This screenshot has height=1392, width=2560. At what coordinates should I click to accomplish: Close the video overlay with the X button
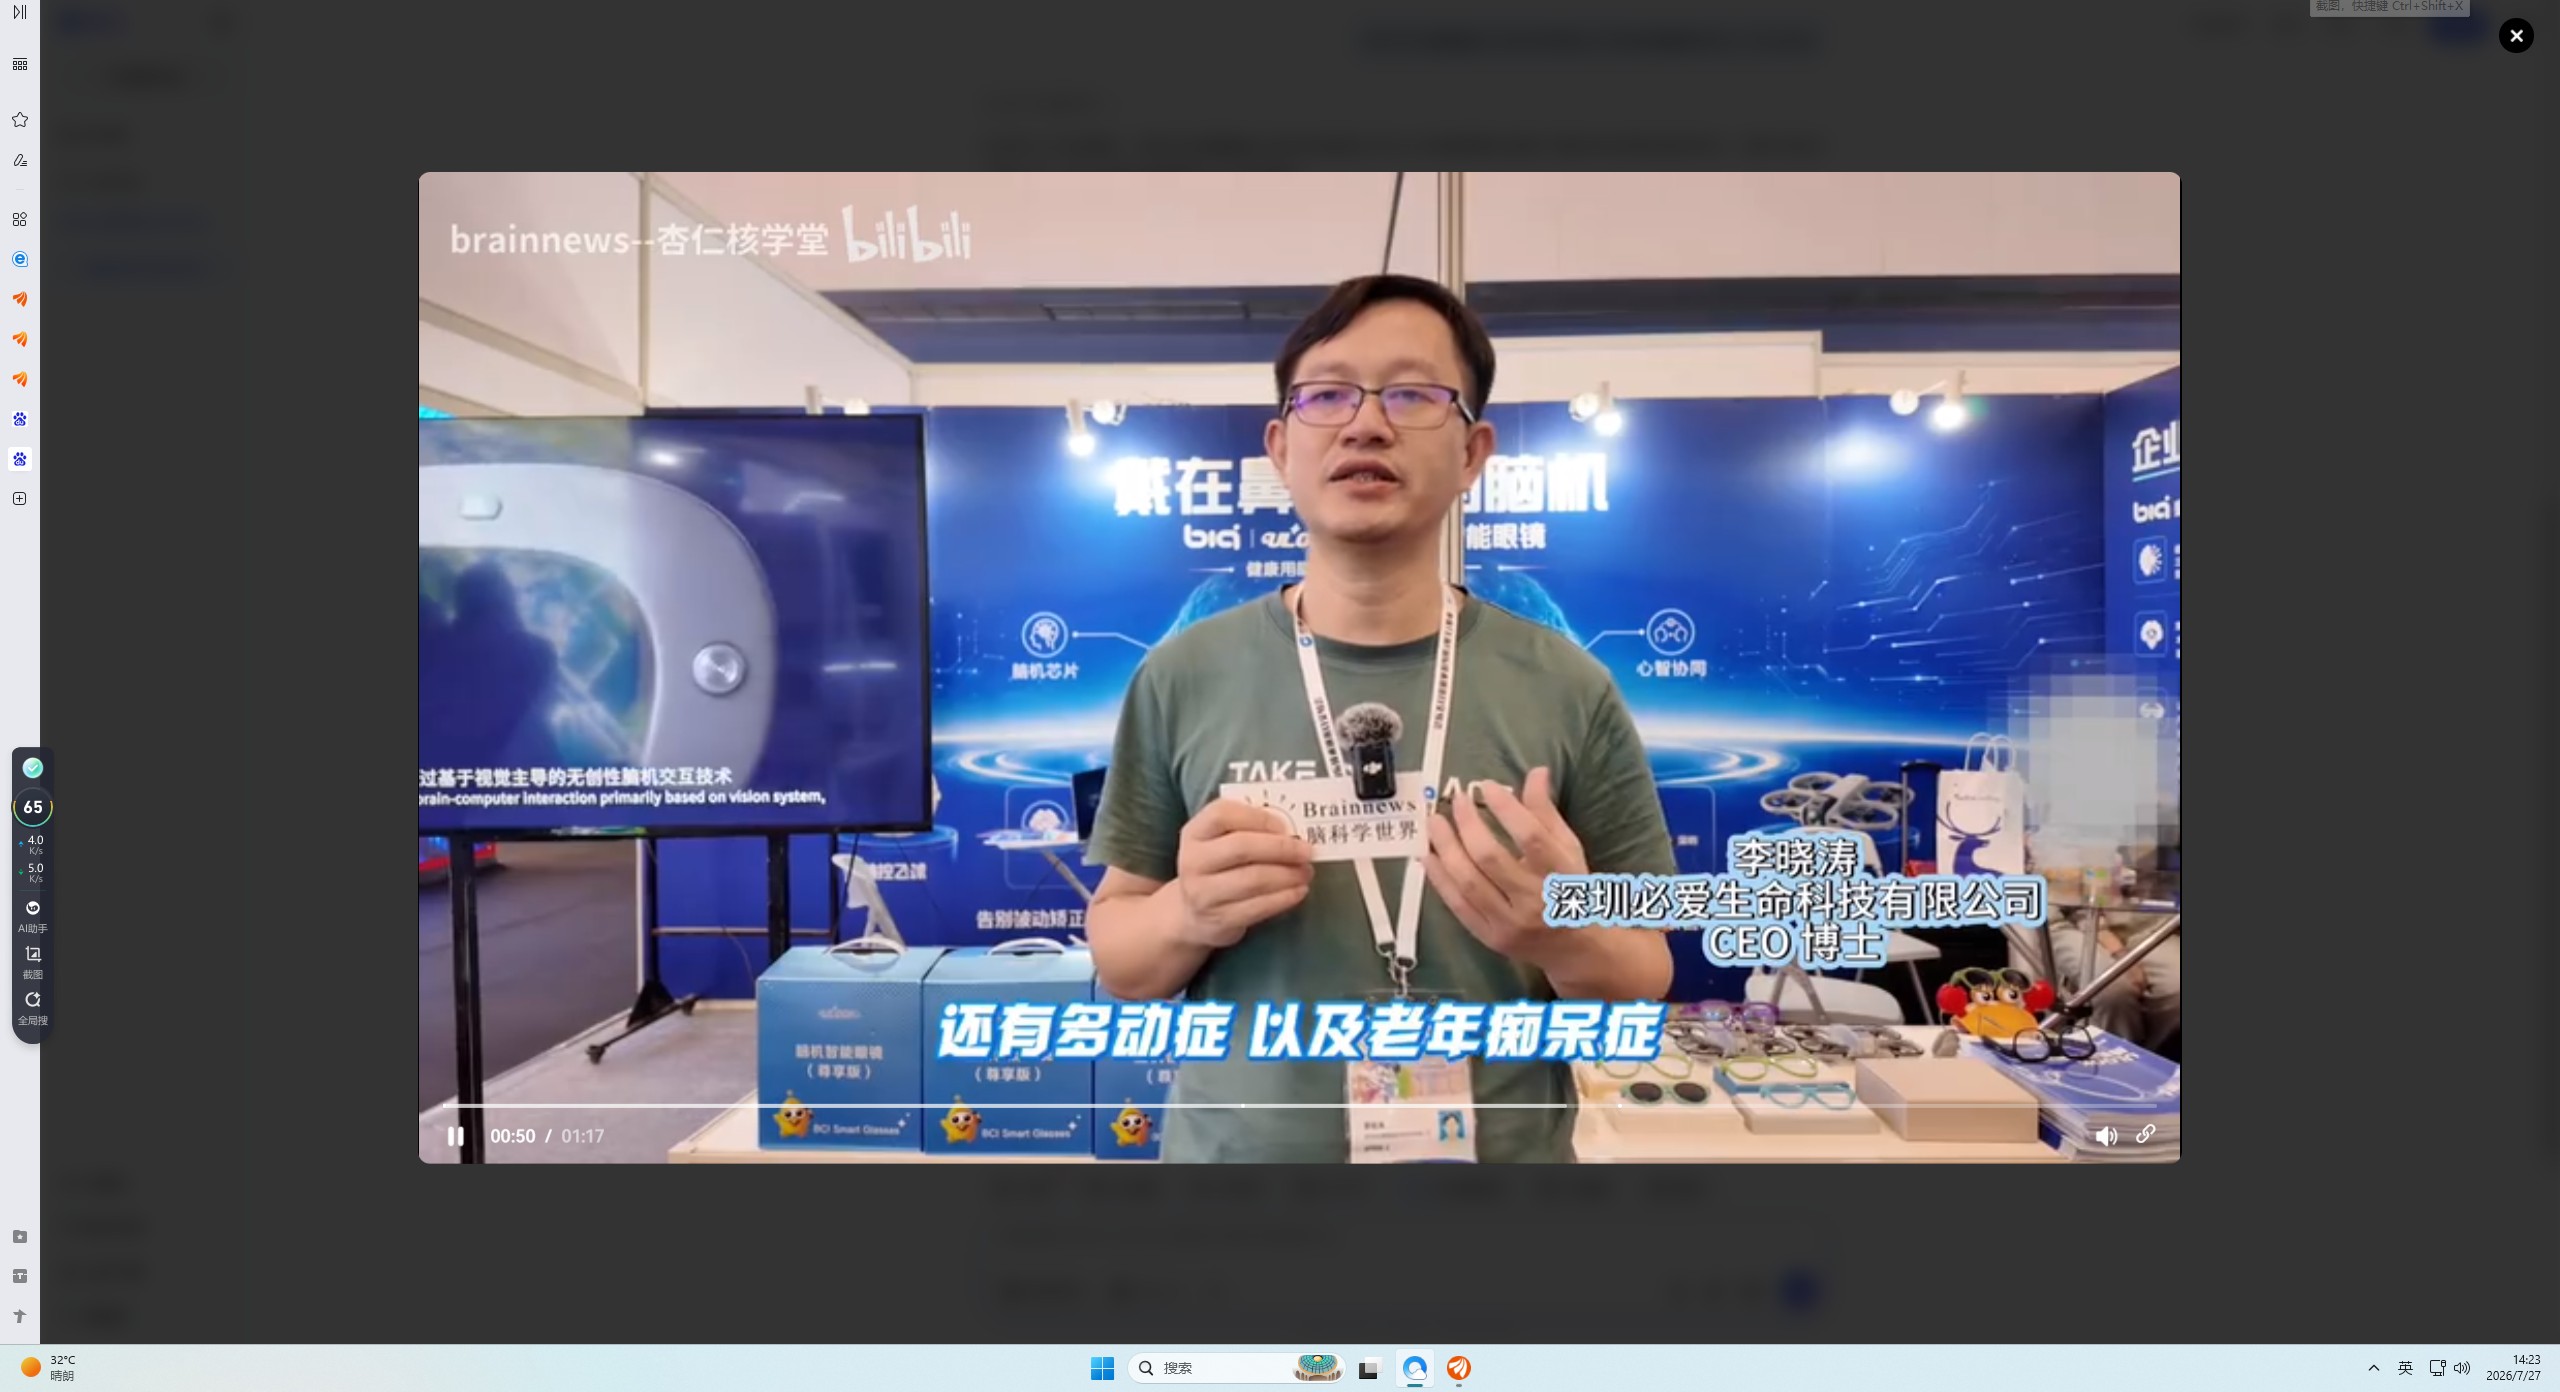tap(2516, 36)
